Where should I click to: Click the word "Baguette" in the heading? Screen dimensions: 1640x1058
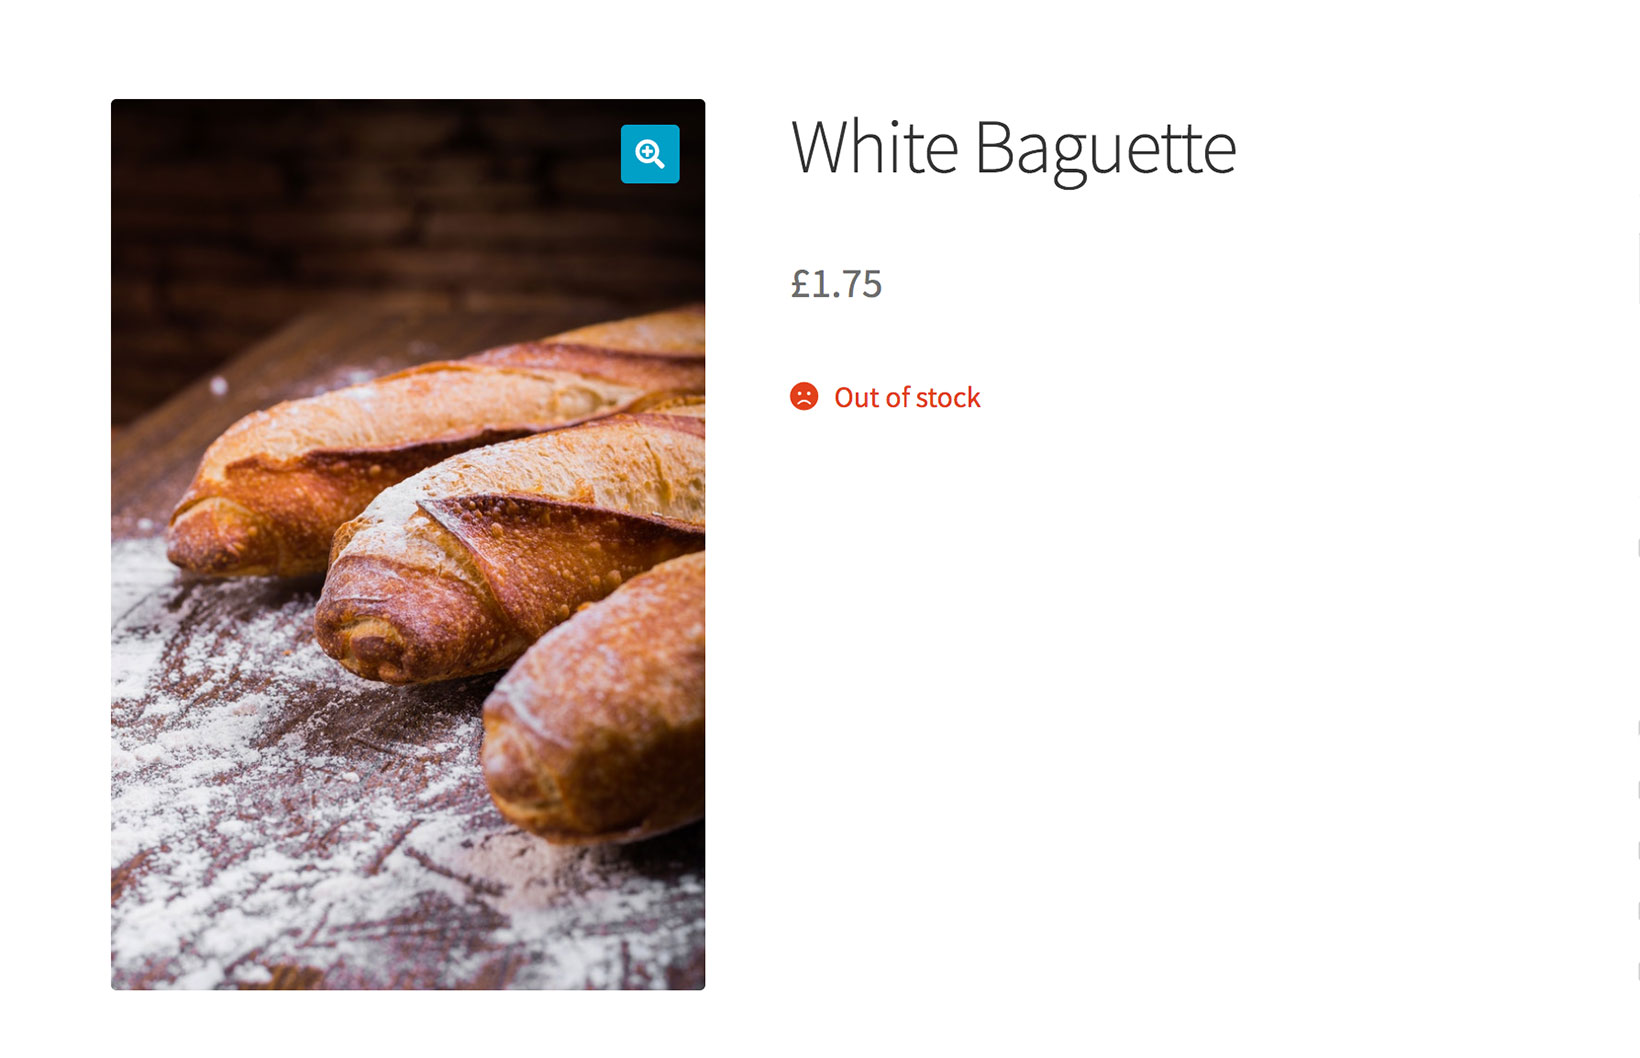point(1105,150)
